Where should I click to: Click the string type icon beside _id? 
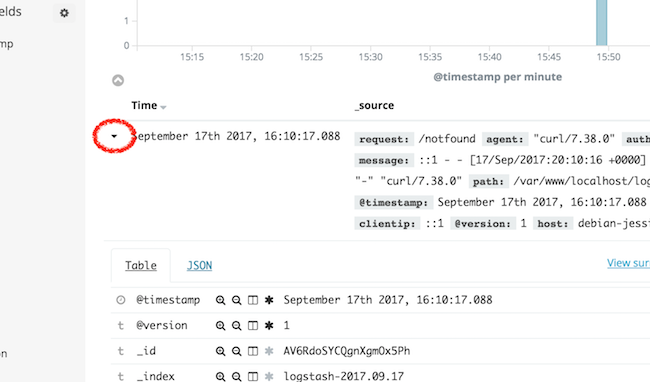(x=121, y=351)
